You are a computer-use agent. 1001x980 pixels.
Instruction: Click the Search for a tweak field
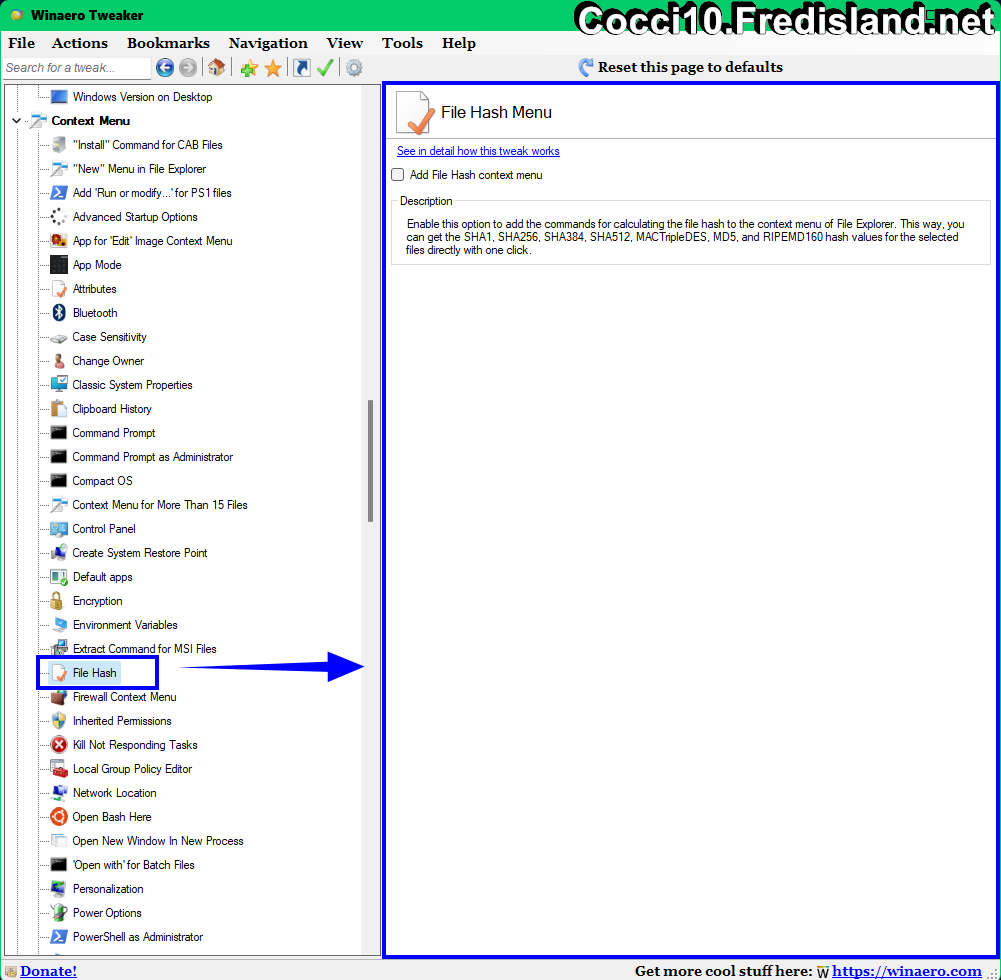pyautogui.click(x=77, y=68)
